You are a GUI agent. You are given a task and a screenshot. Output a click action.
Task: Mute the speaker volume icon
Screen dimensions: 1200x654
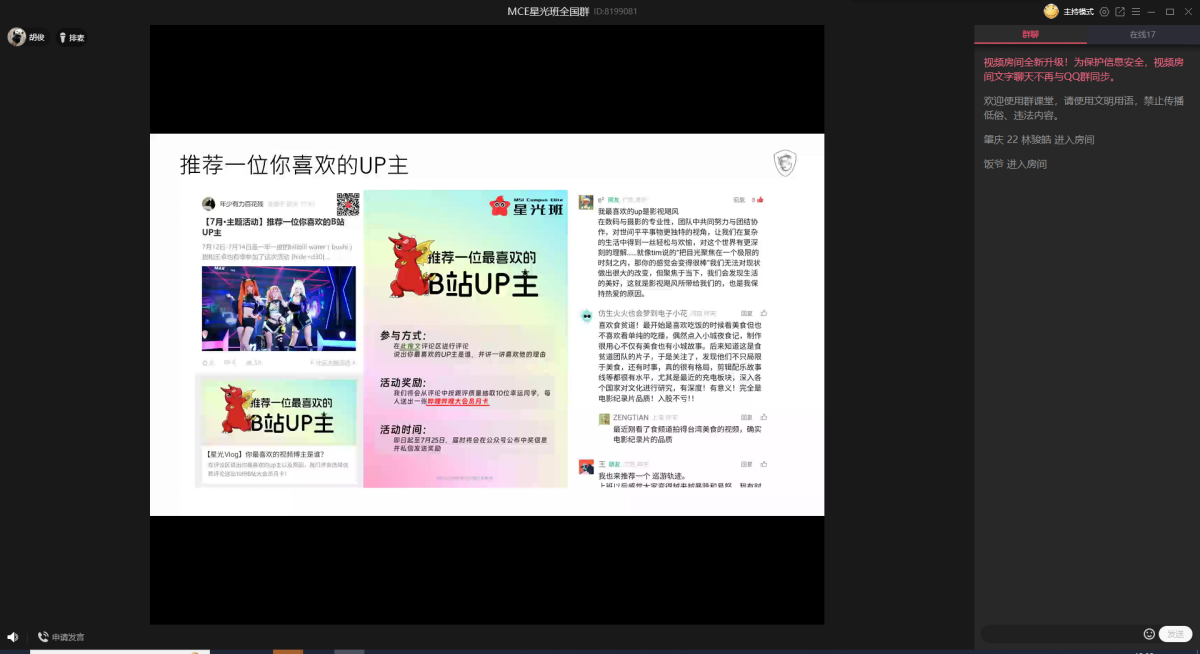pyautogui.click(x=13, y=637)
